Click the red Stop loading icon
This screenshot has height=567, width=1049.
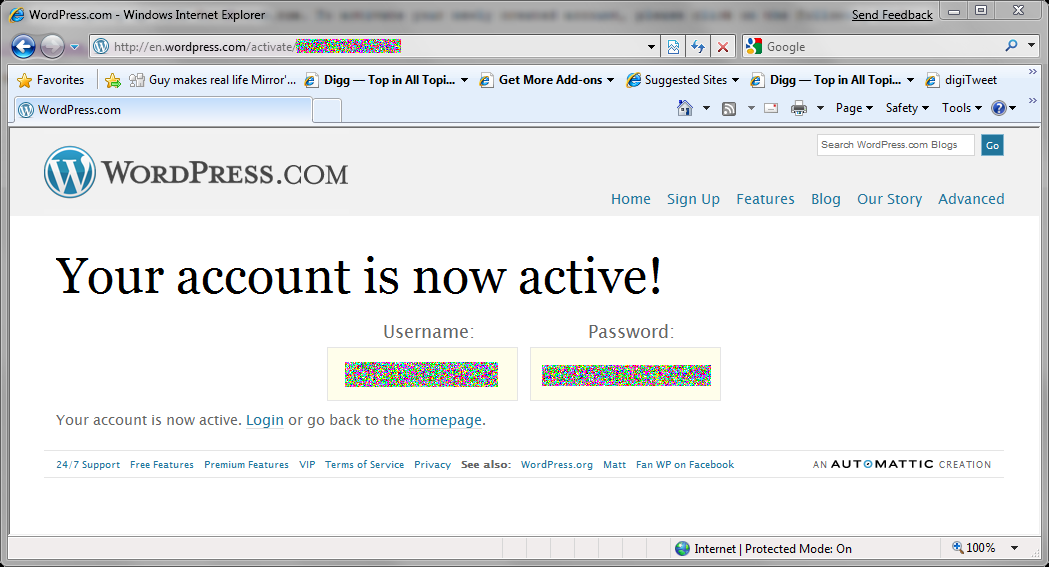point(723,46)
